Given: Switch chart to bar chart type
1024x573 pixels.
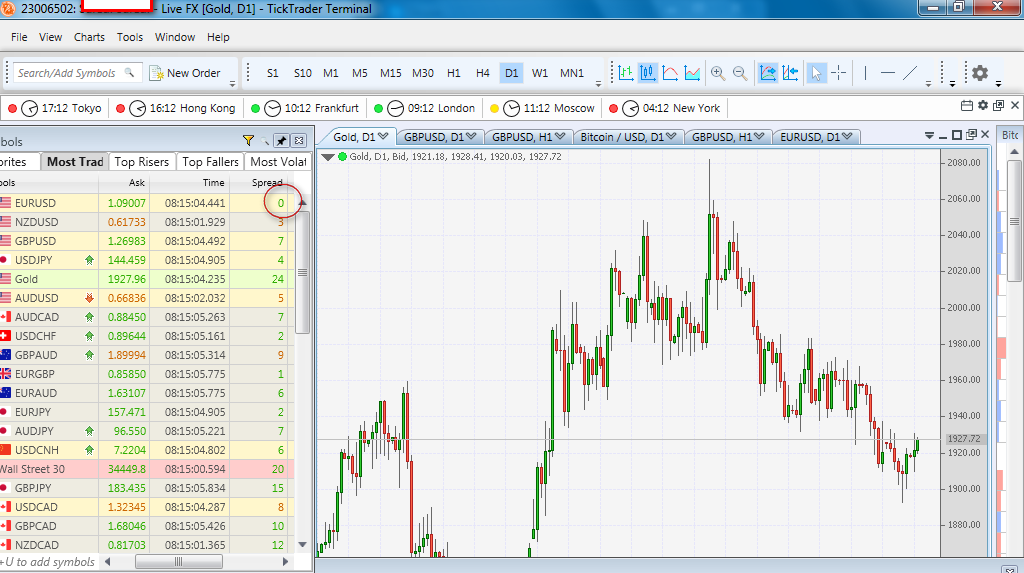Looking at the screenshot, I should pos(626,73).
